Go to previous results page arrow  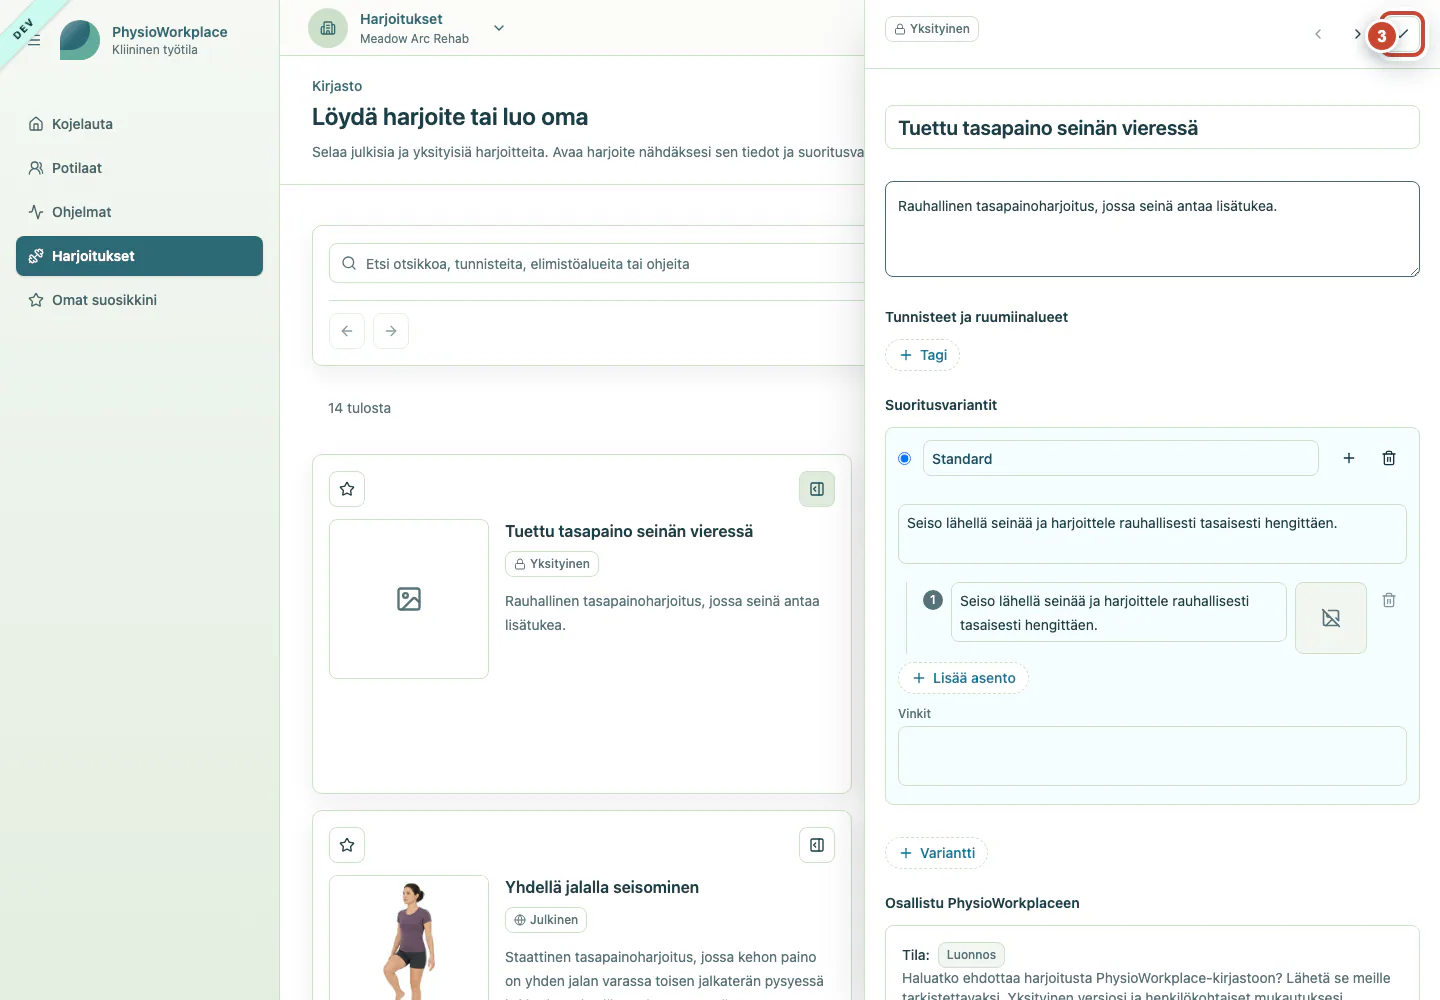[x=347, y=331]
